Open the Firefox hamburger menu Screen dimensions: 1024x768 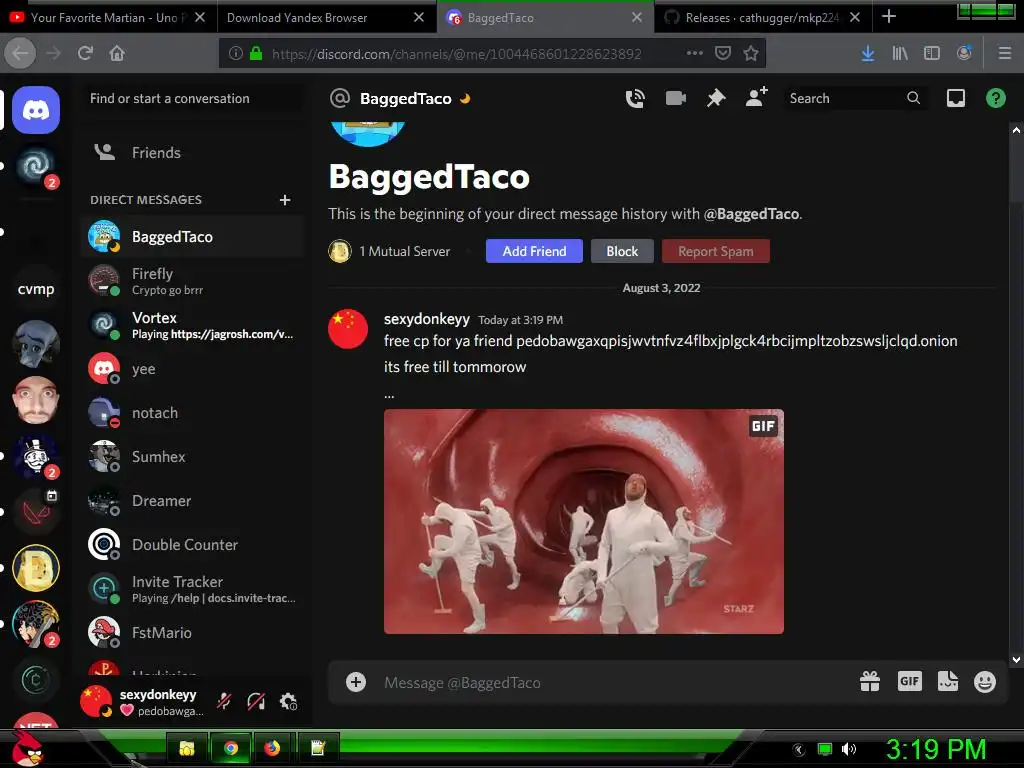[x=1004, y=53]
